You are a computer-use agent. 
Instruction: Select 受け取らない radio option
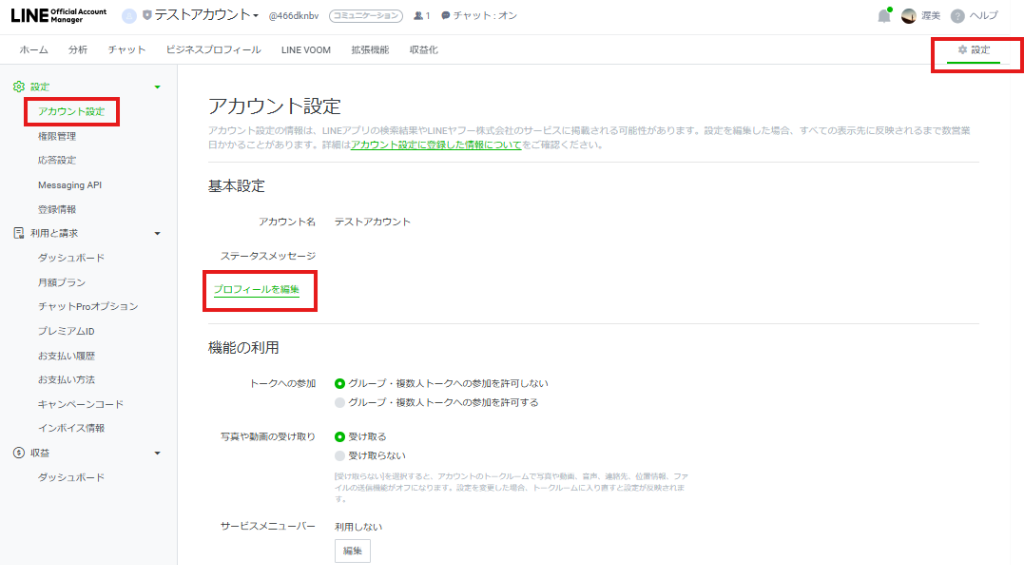pos(340,455)
